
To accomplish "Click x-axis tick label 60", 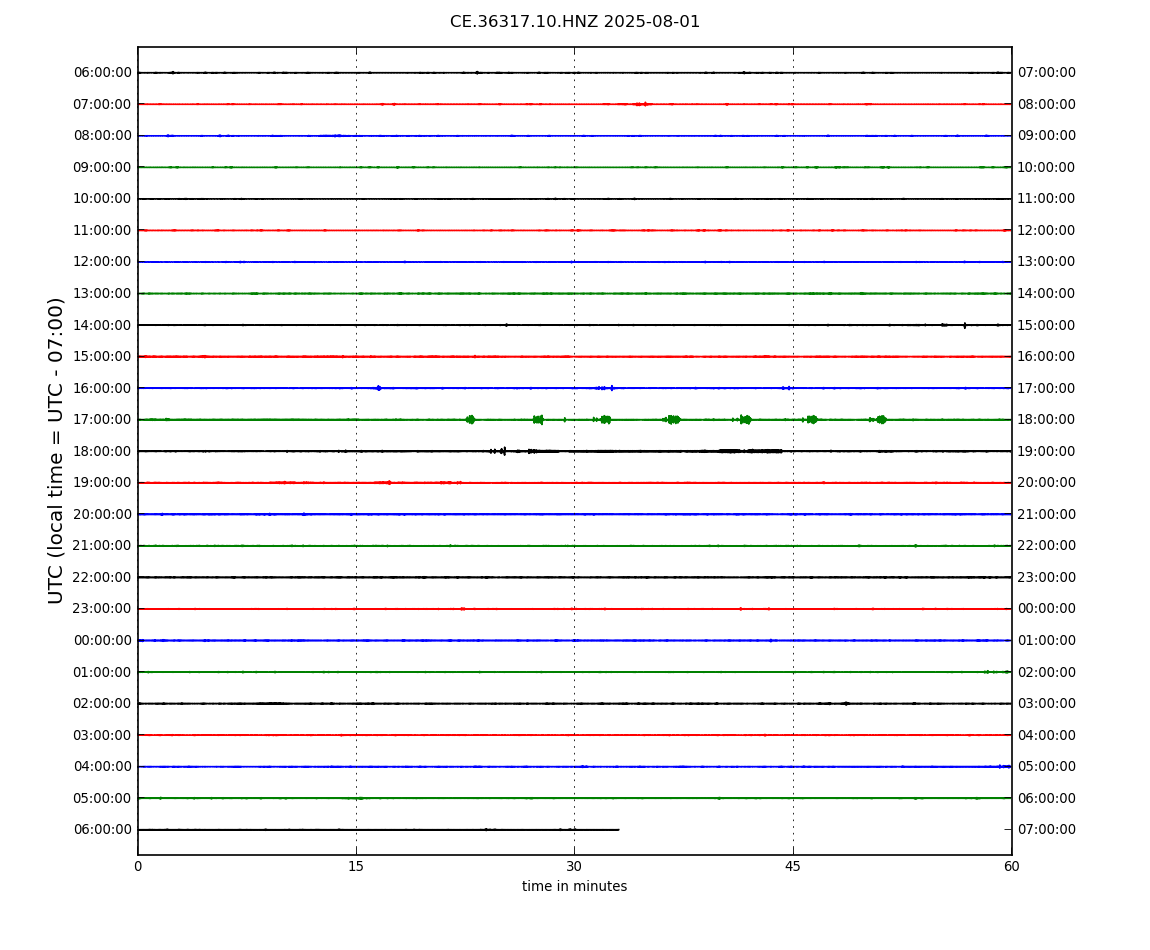I will 1011,866.
